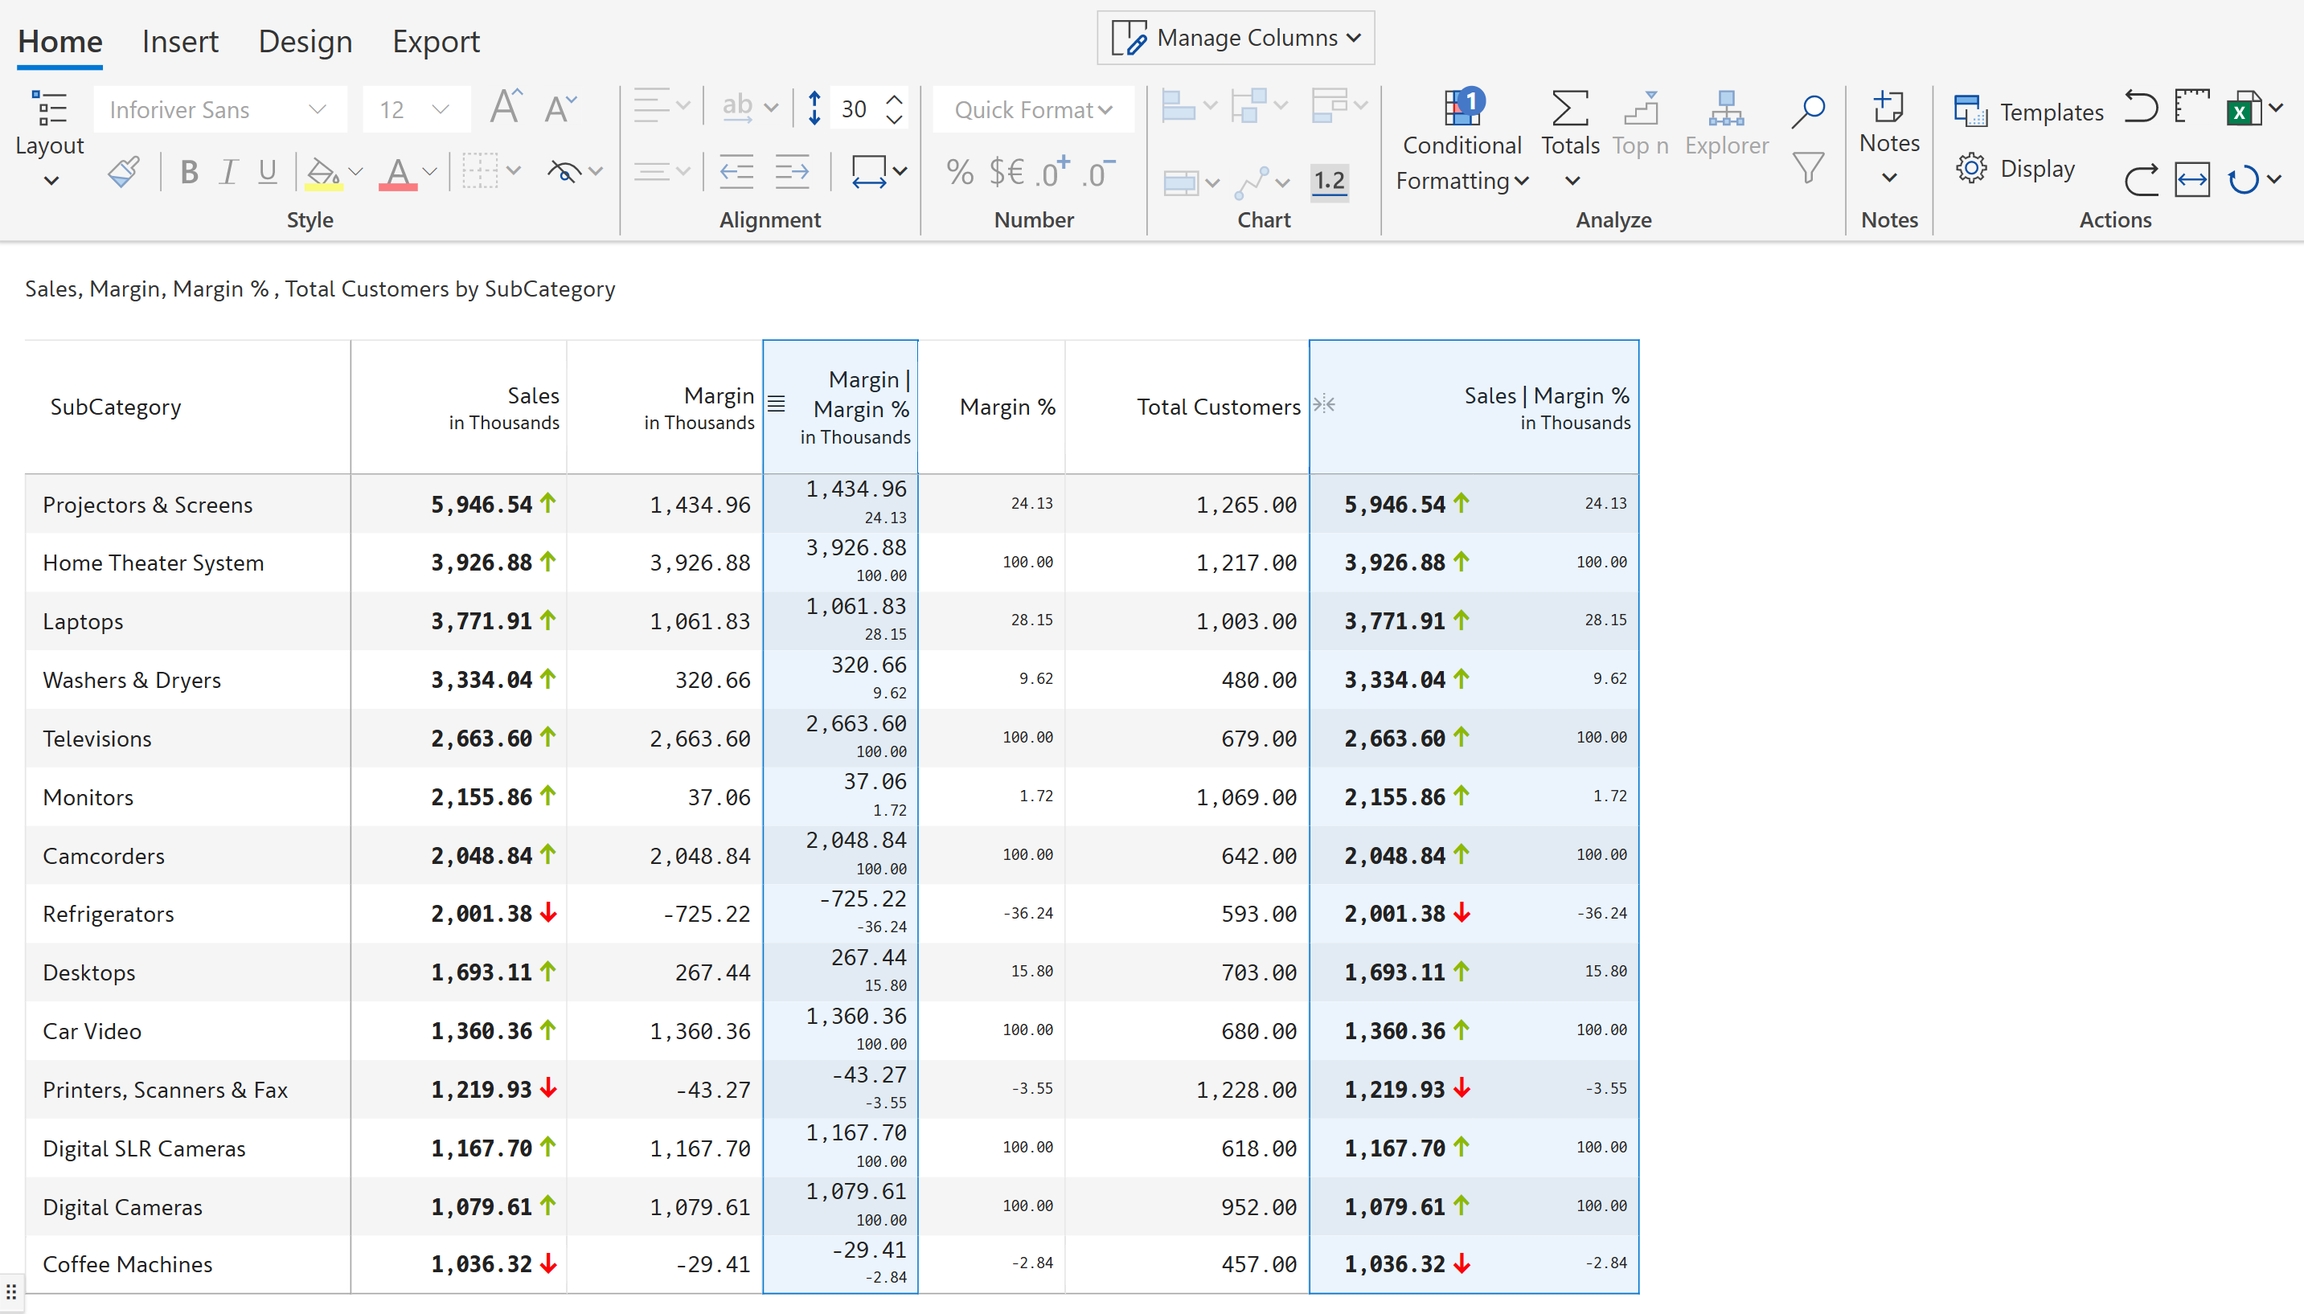Click the Excel export icon
Image resolution: width=2304 pixels, height=1314 pixels.
2242,109
